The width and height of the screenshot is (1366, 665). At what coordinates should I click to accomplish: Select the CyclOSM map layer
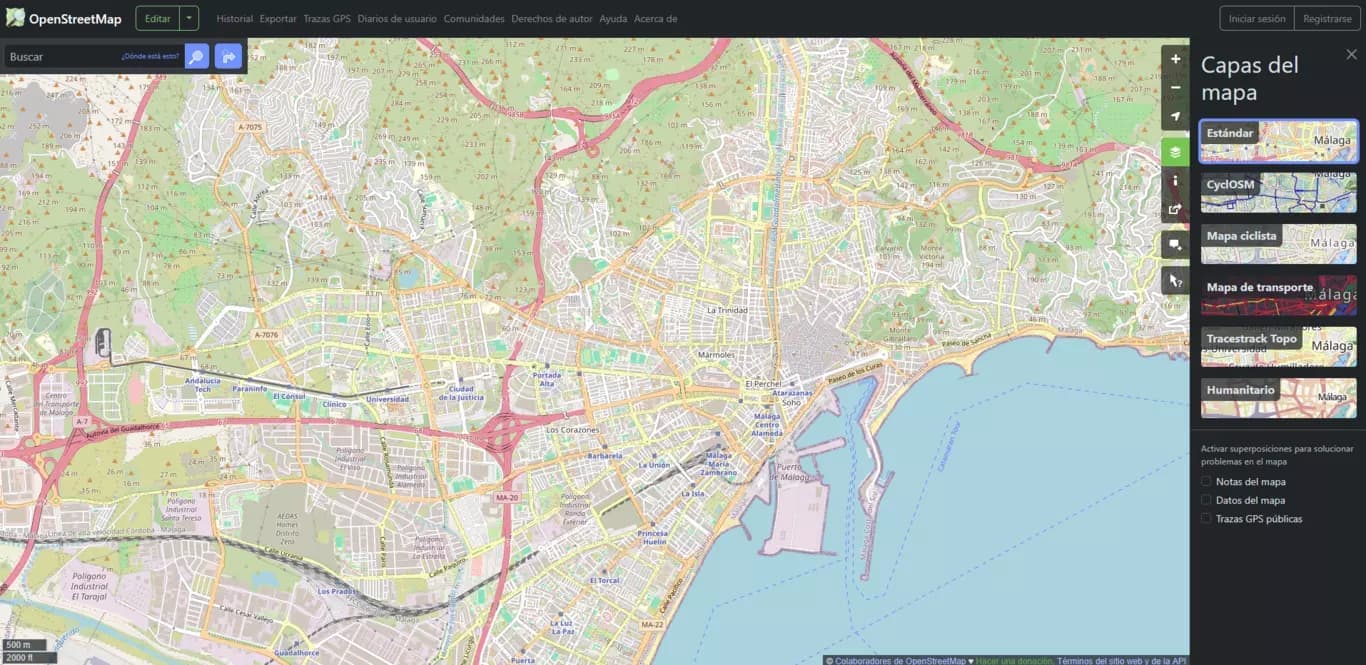(1279, 192)
